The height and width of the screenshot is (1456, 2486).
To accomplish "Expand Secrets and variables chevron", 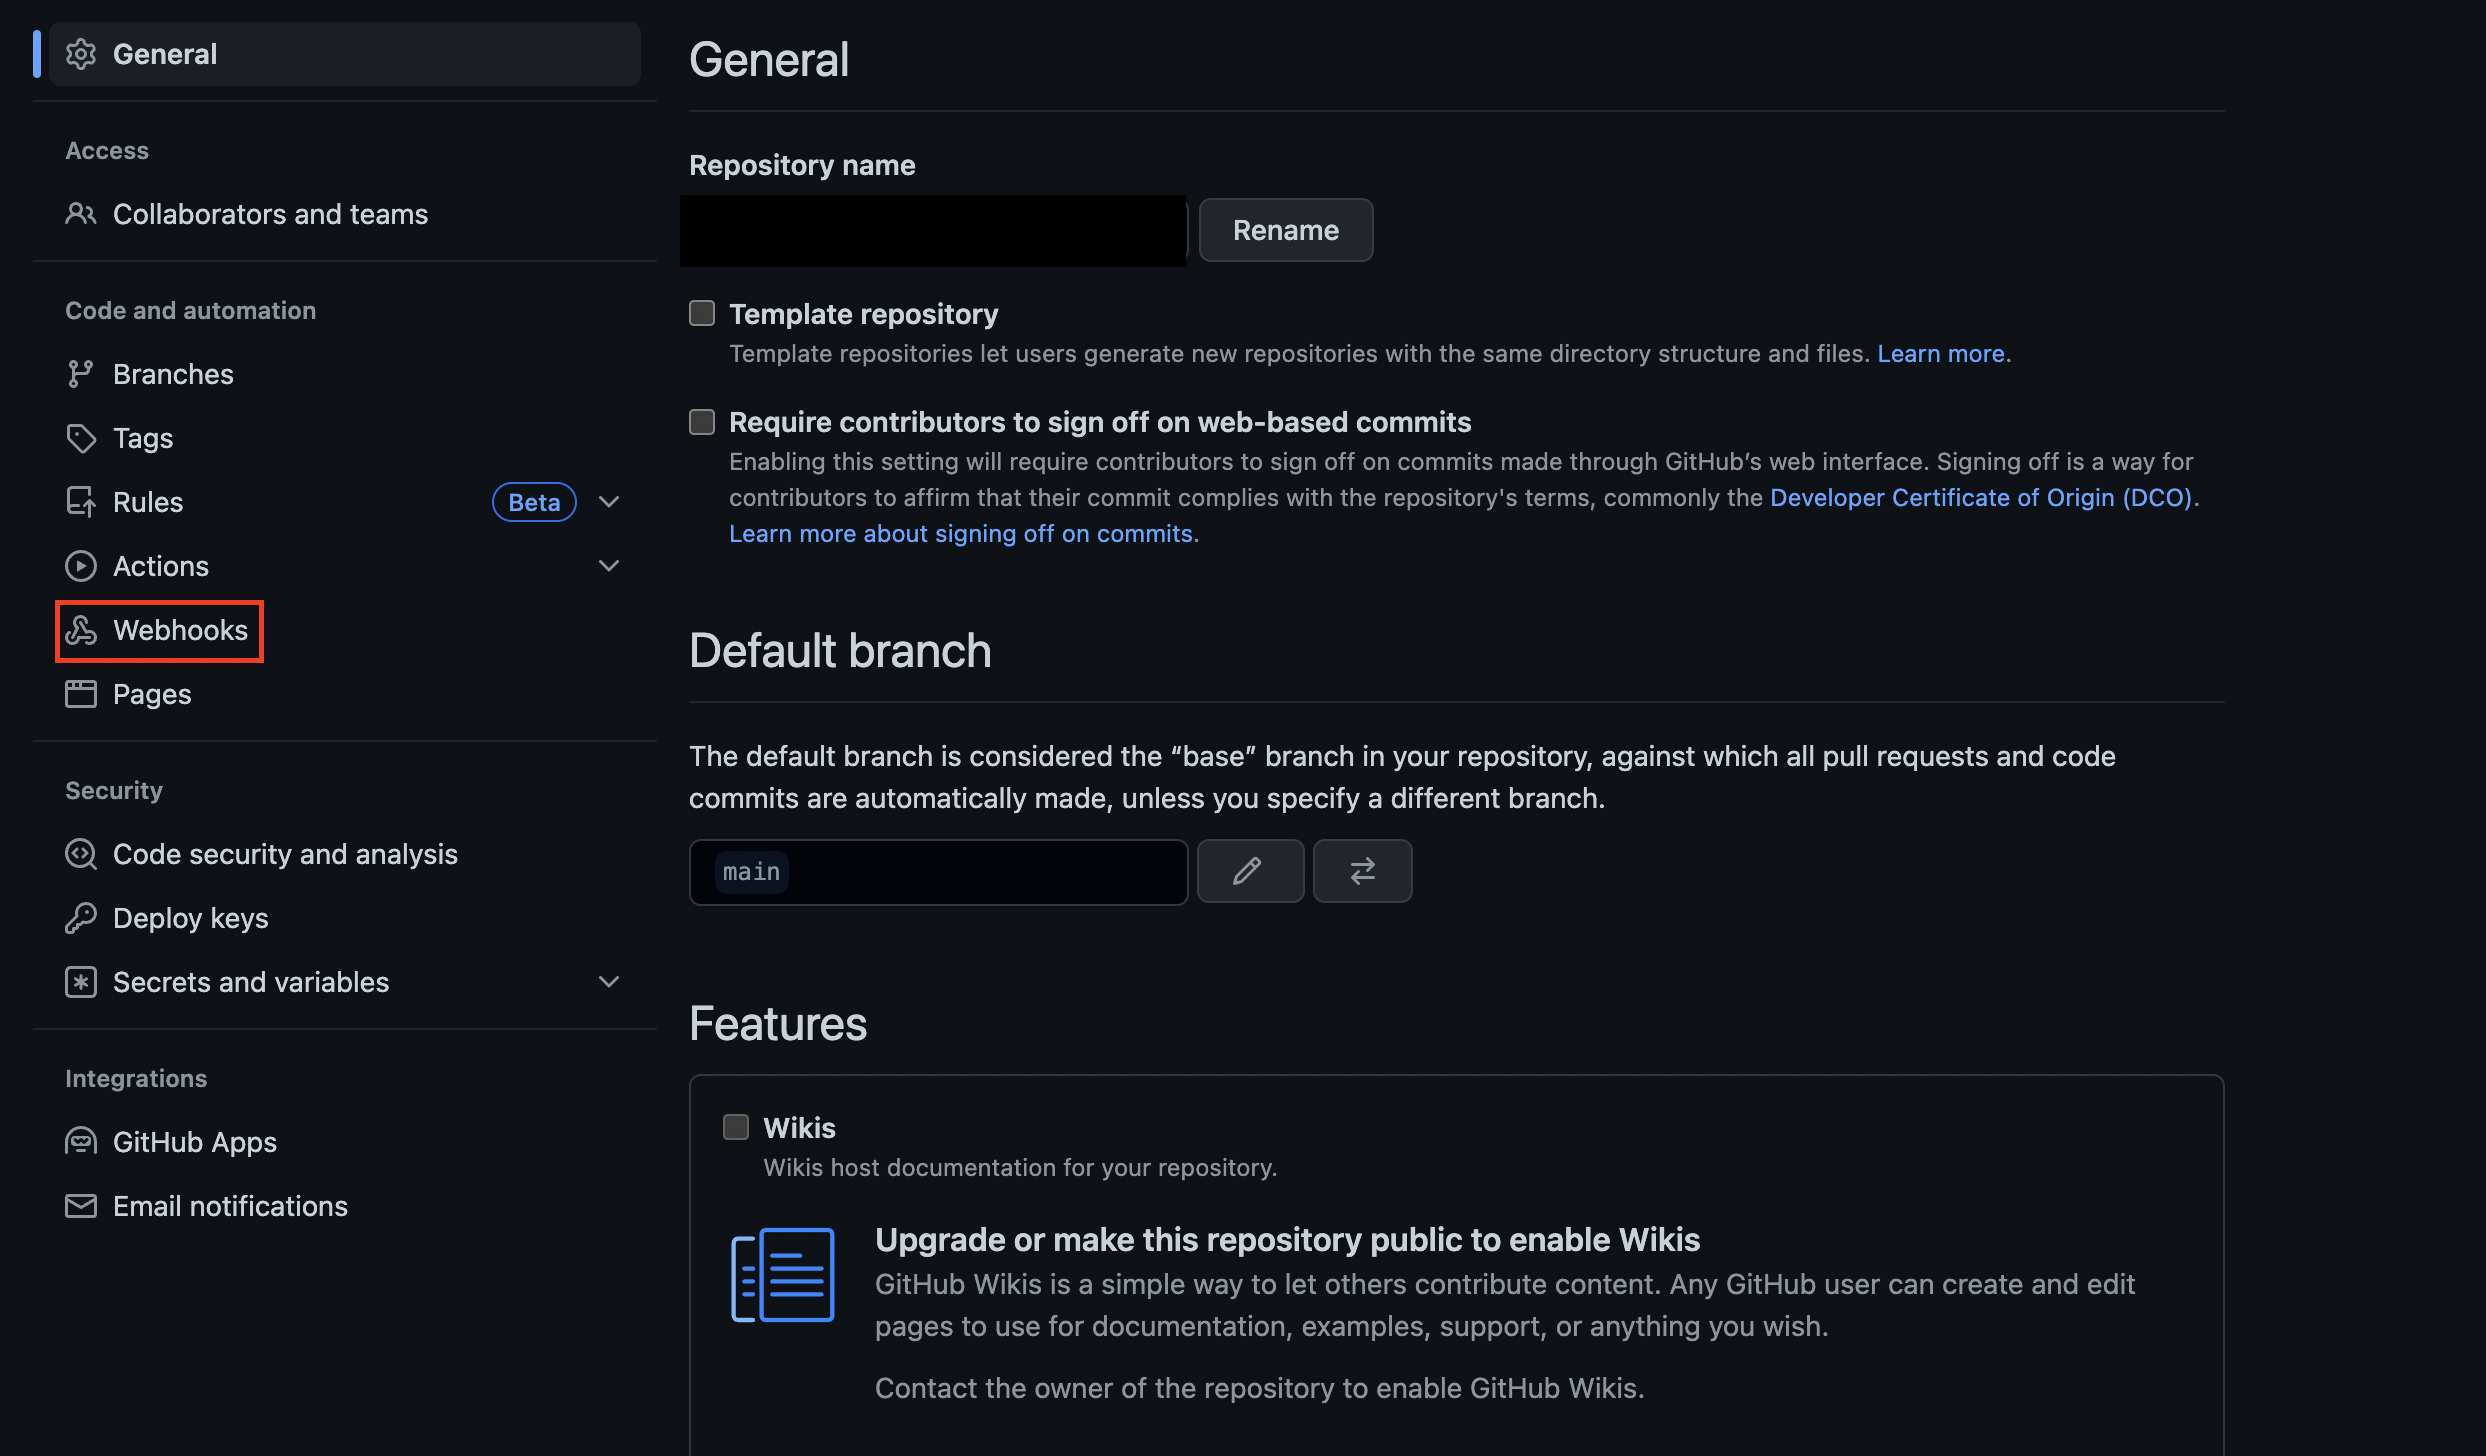I will tap(609, 982).
